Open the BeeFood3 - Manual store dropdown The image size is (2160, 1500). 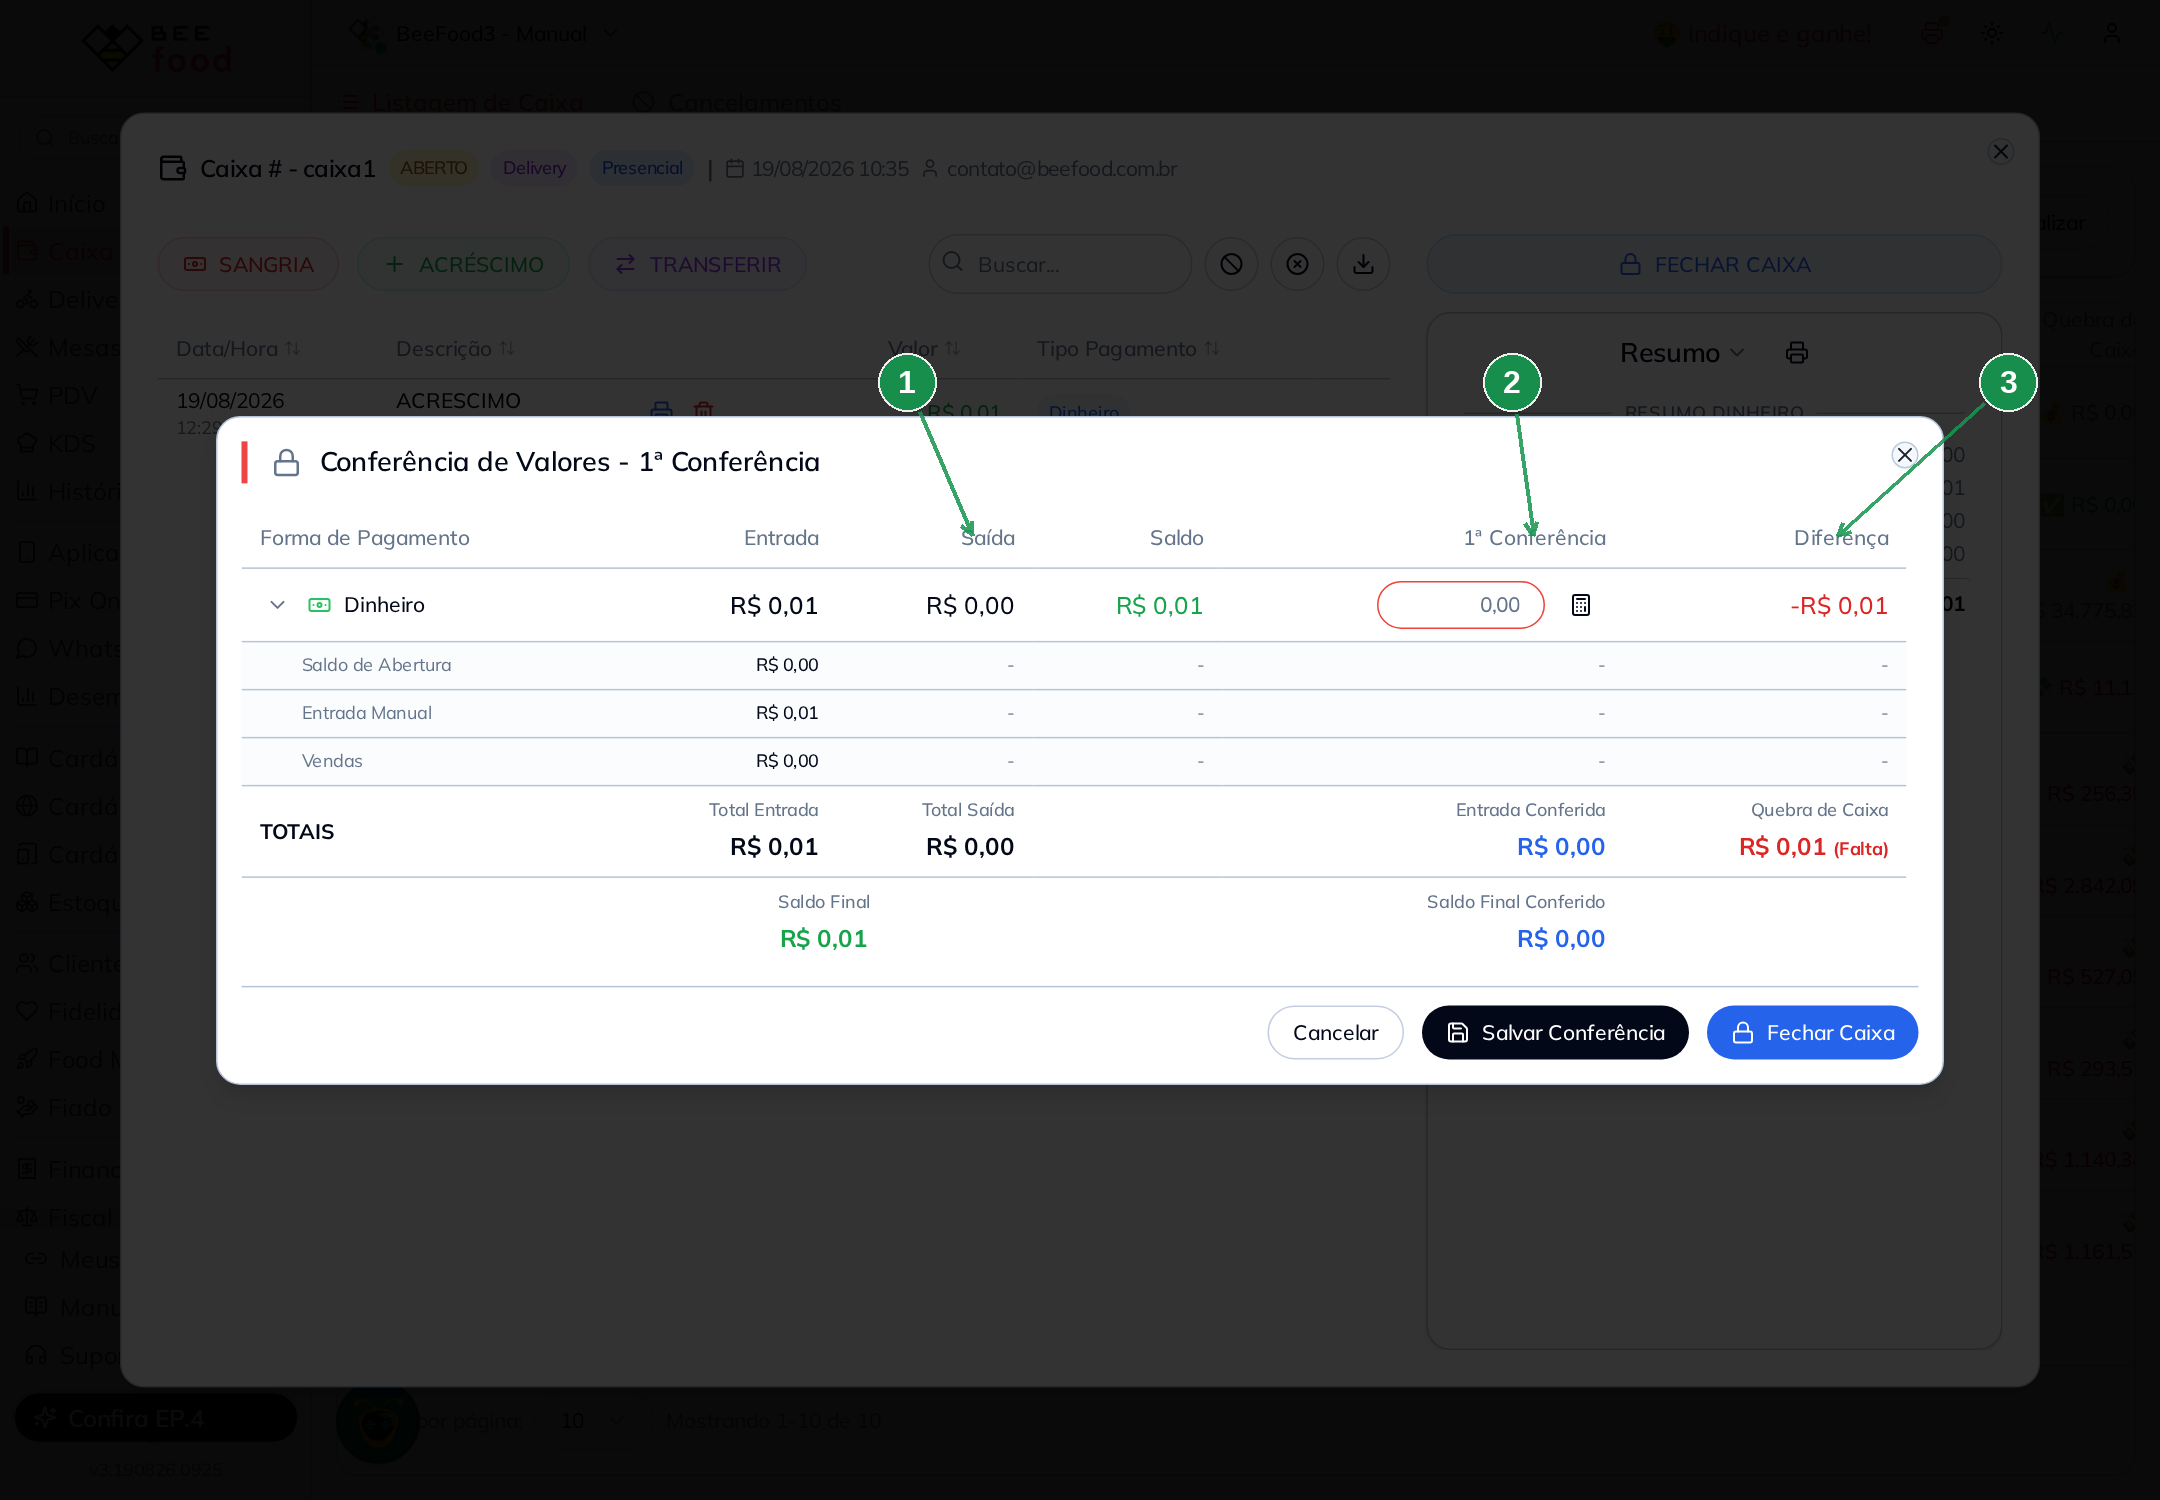pos(485,34)
